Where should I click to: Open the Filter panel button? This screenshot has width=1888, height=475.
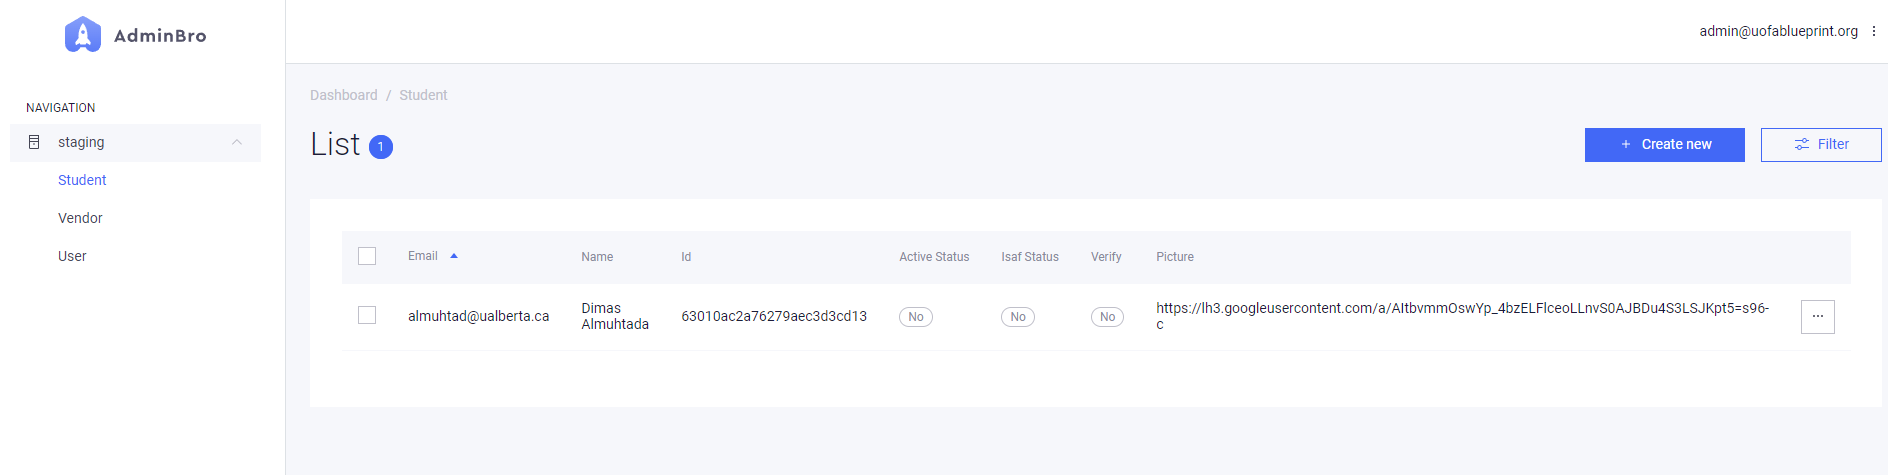pyautogui.click(x=1821, y=144)
